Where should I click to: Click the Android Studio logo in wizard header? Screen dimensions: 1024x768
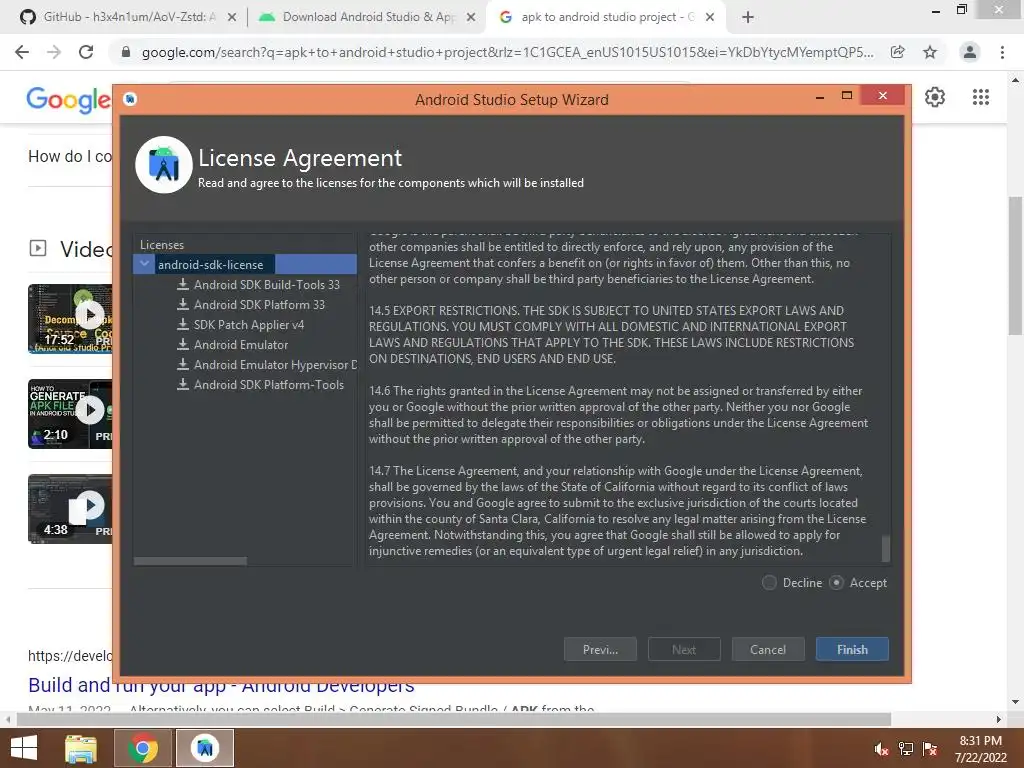[163, 165]
